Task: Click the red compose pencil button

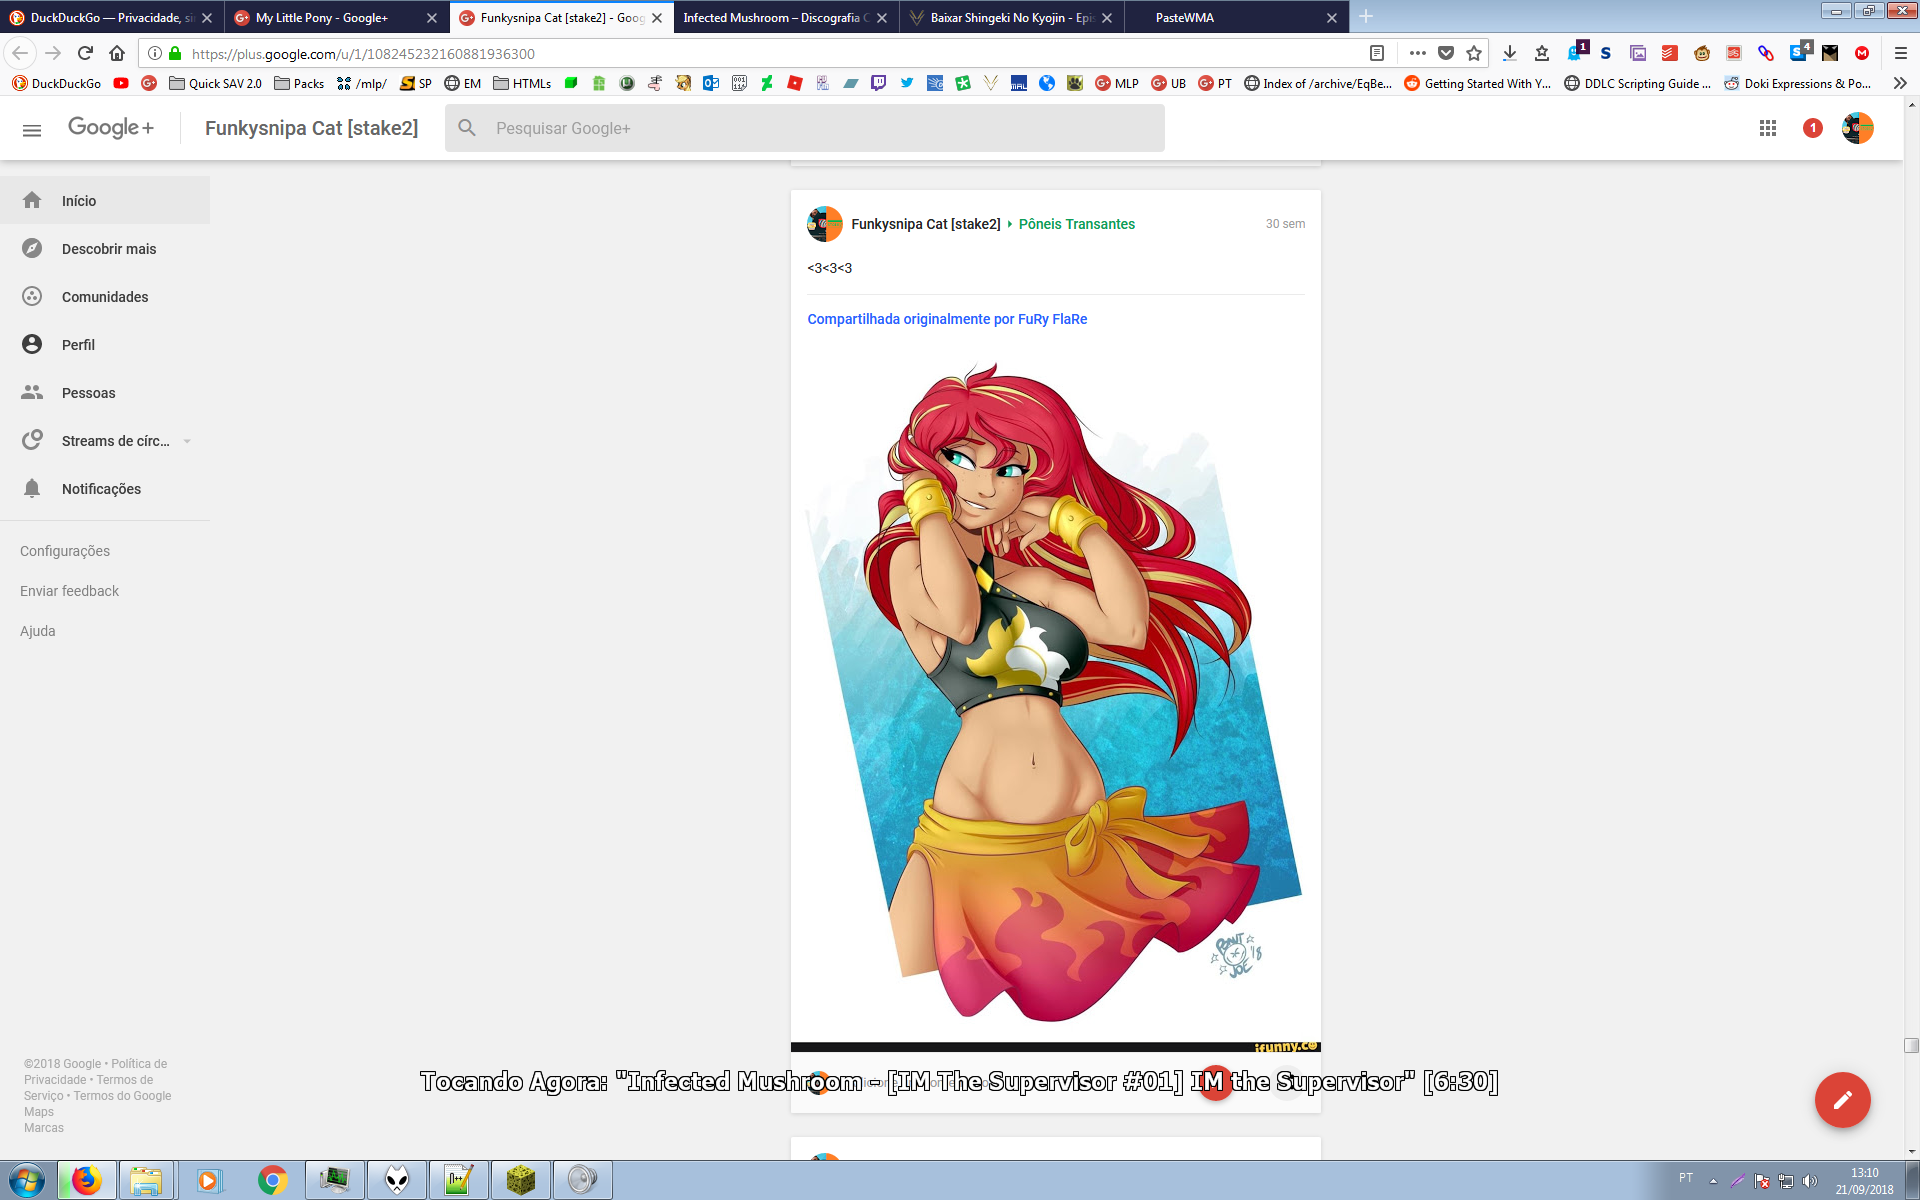Action: [x=1842, y=1099]
